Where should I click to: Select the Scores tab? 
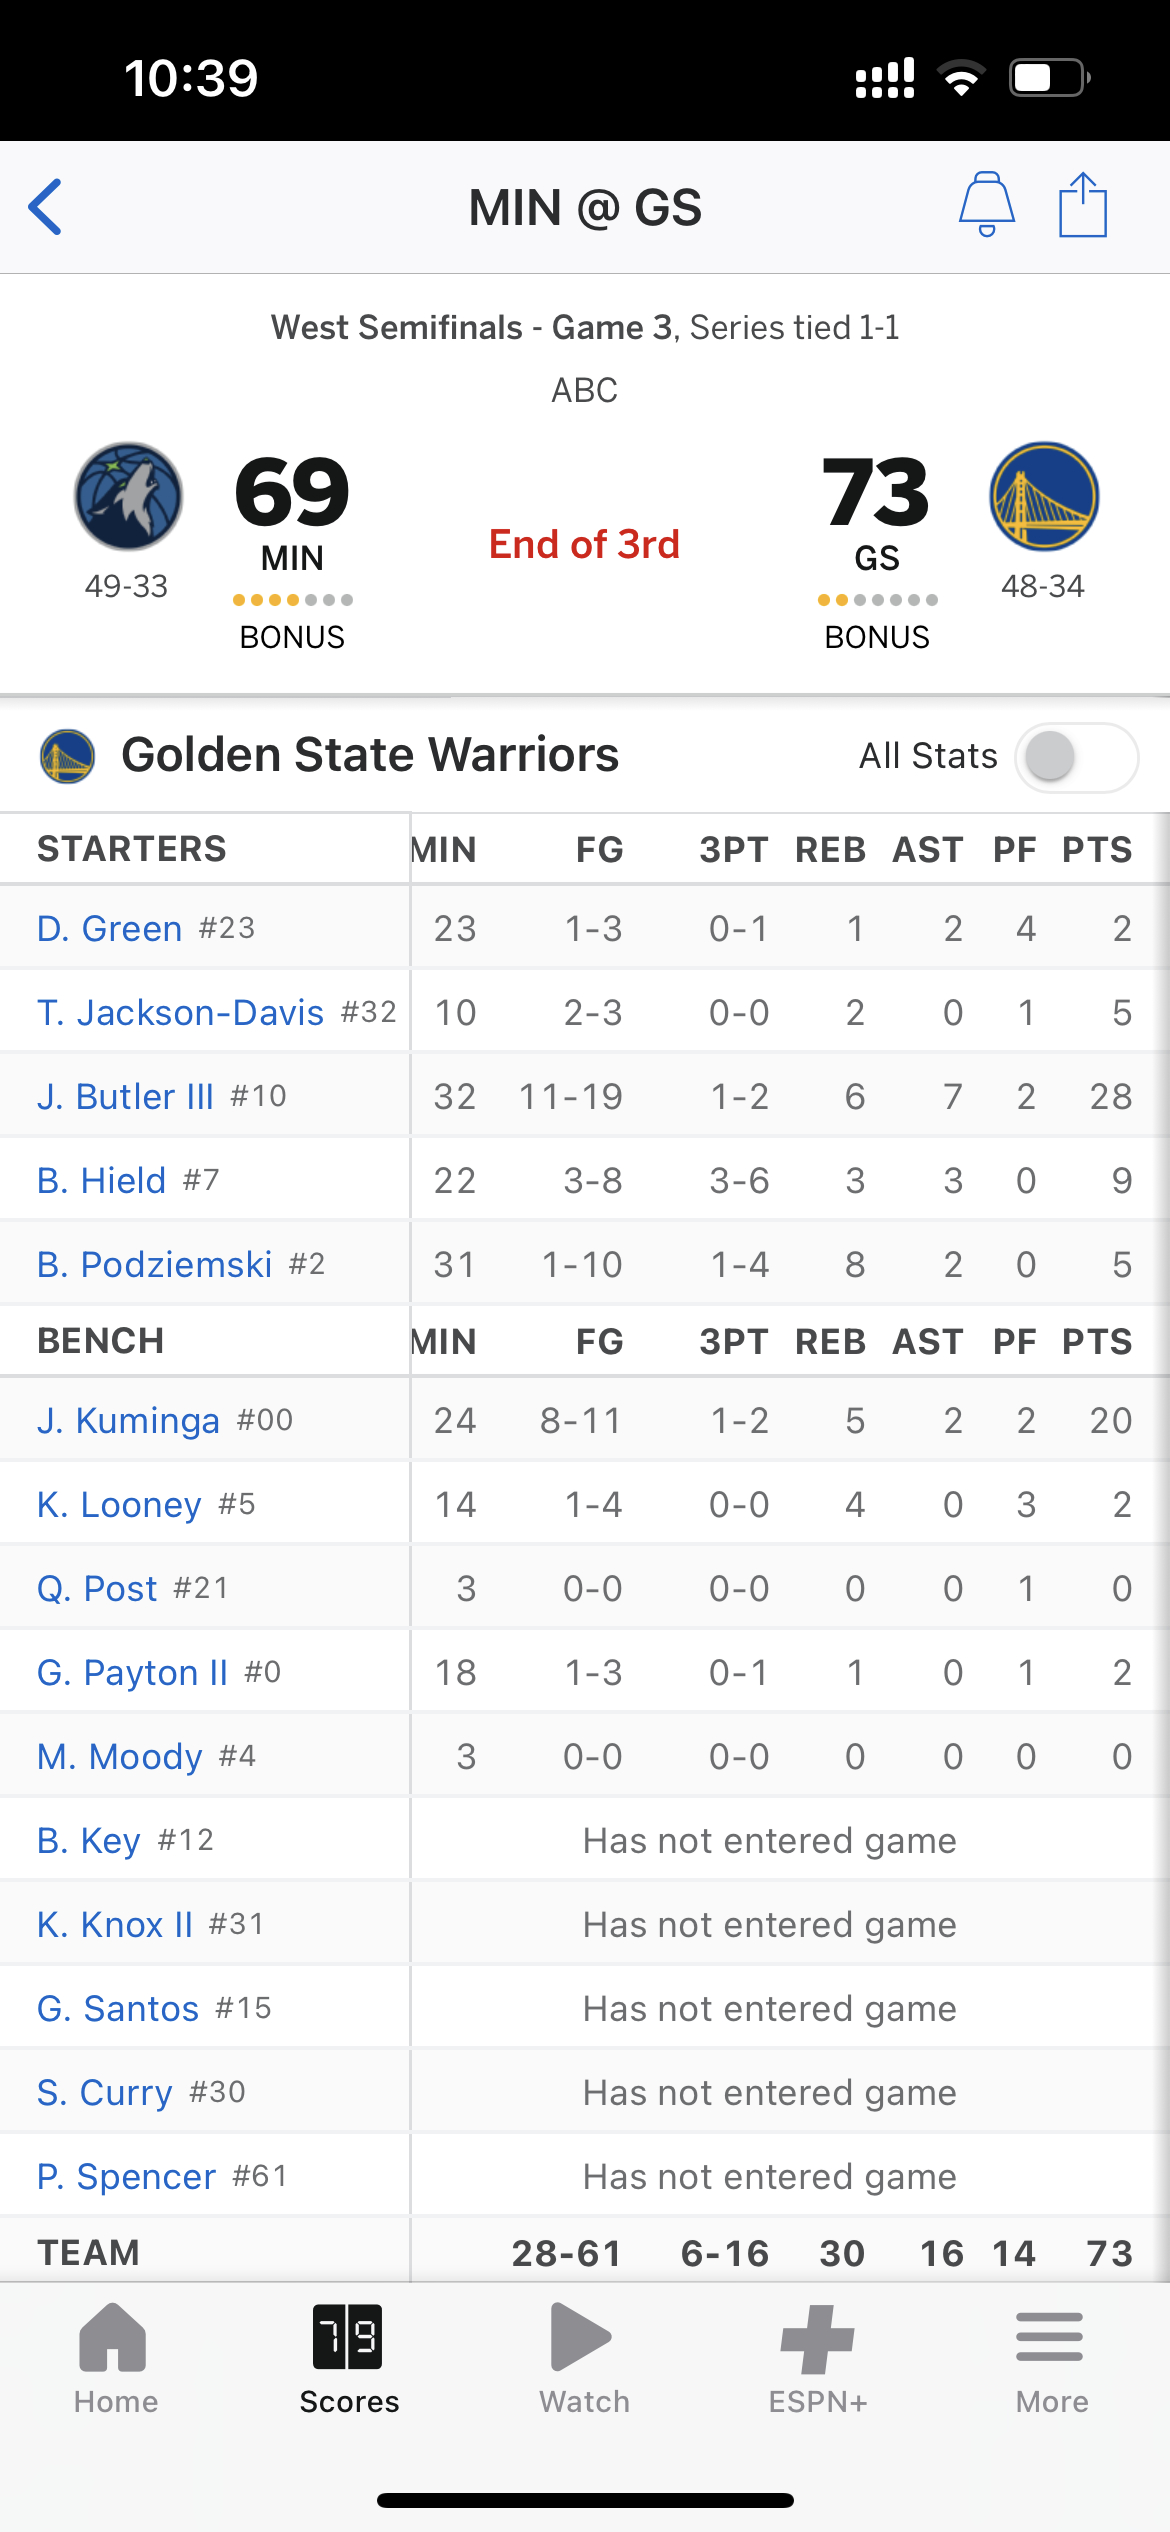coord(348,2359)
